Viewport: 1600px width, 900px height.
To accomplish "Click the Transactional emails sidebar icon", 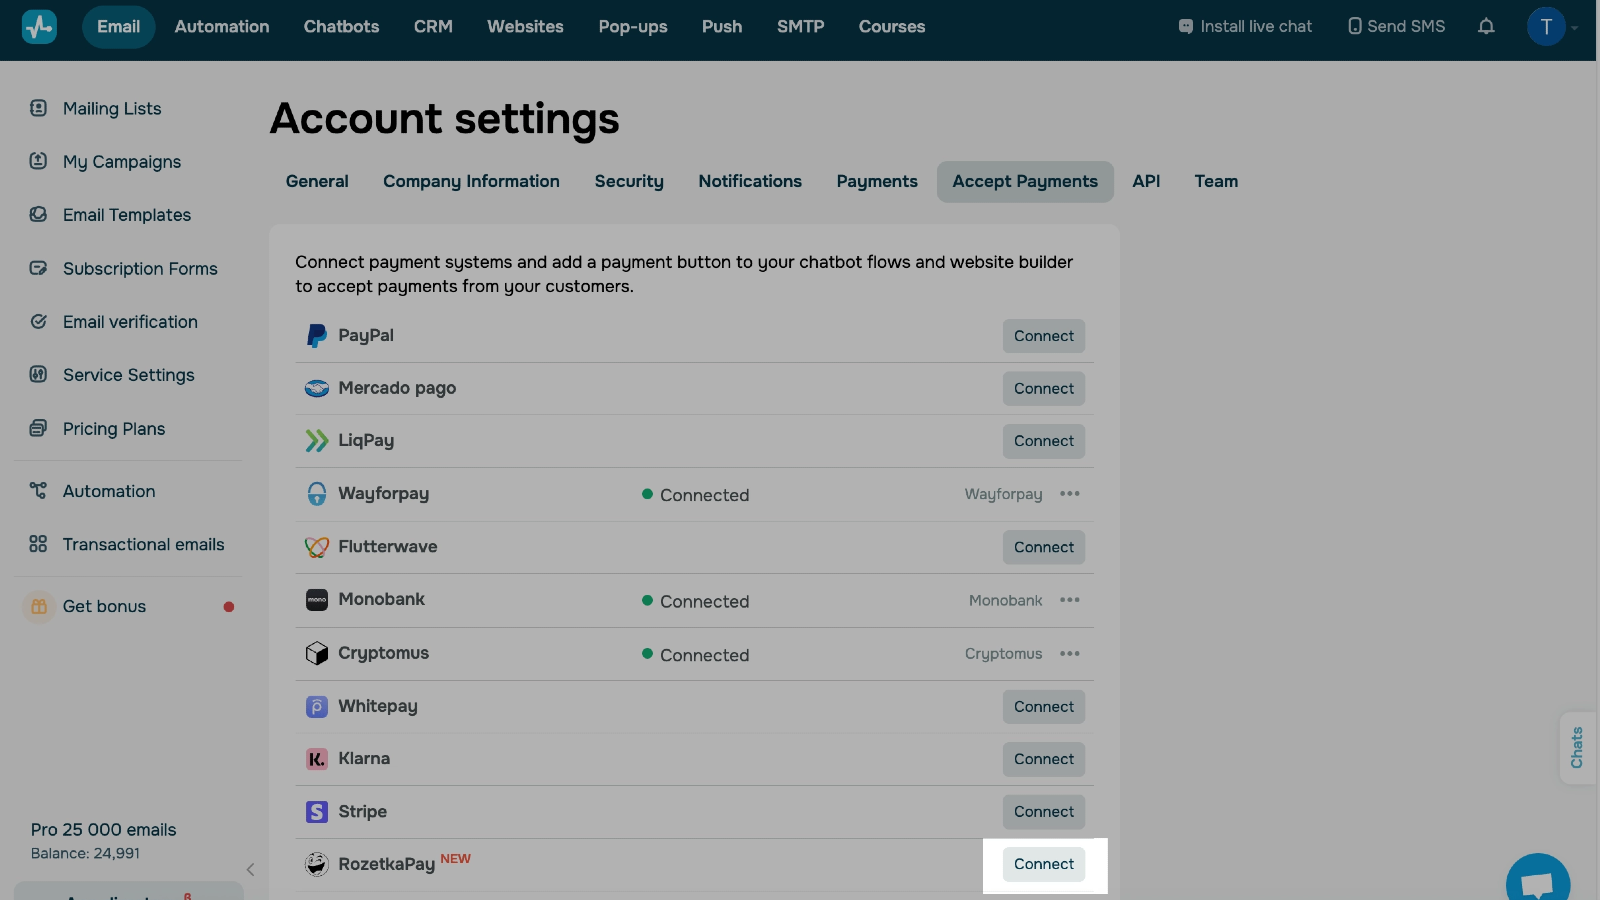I will [38, 544].
